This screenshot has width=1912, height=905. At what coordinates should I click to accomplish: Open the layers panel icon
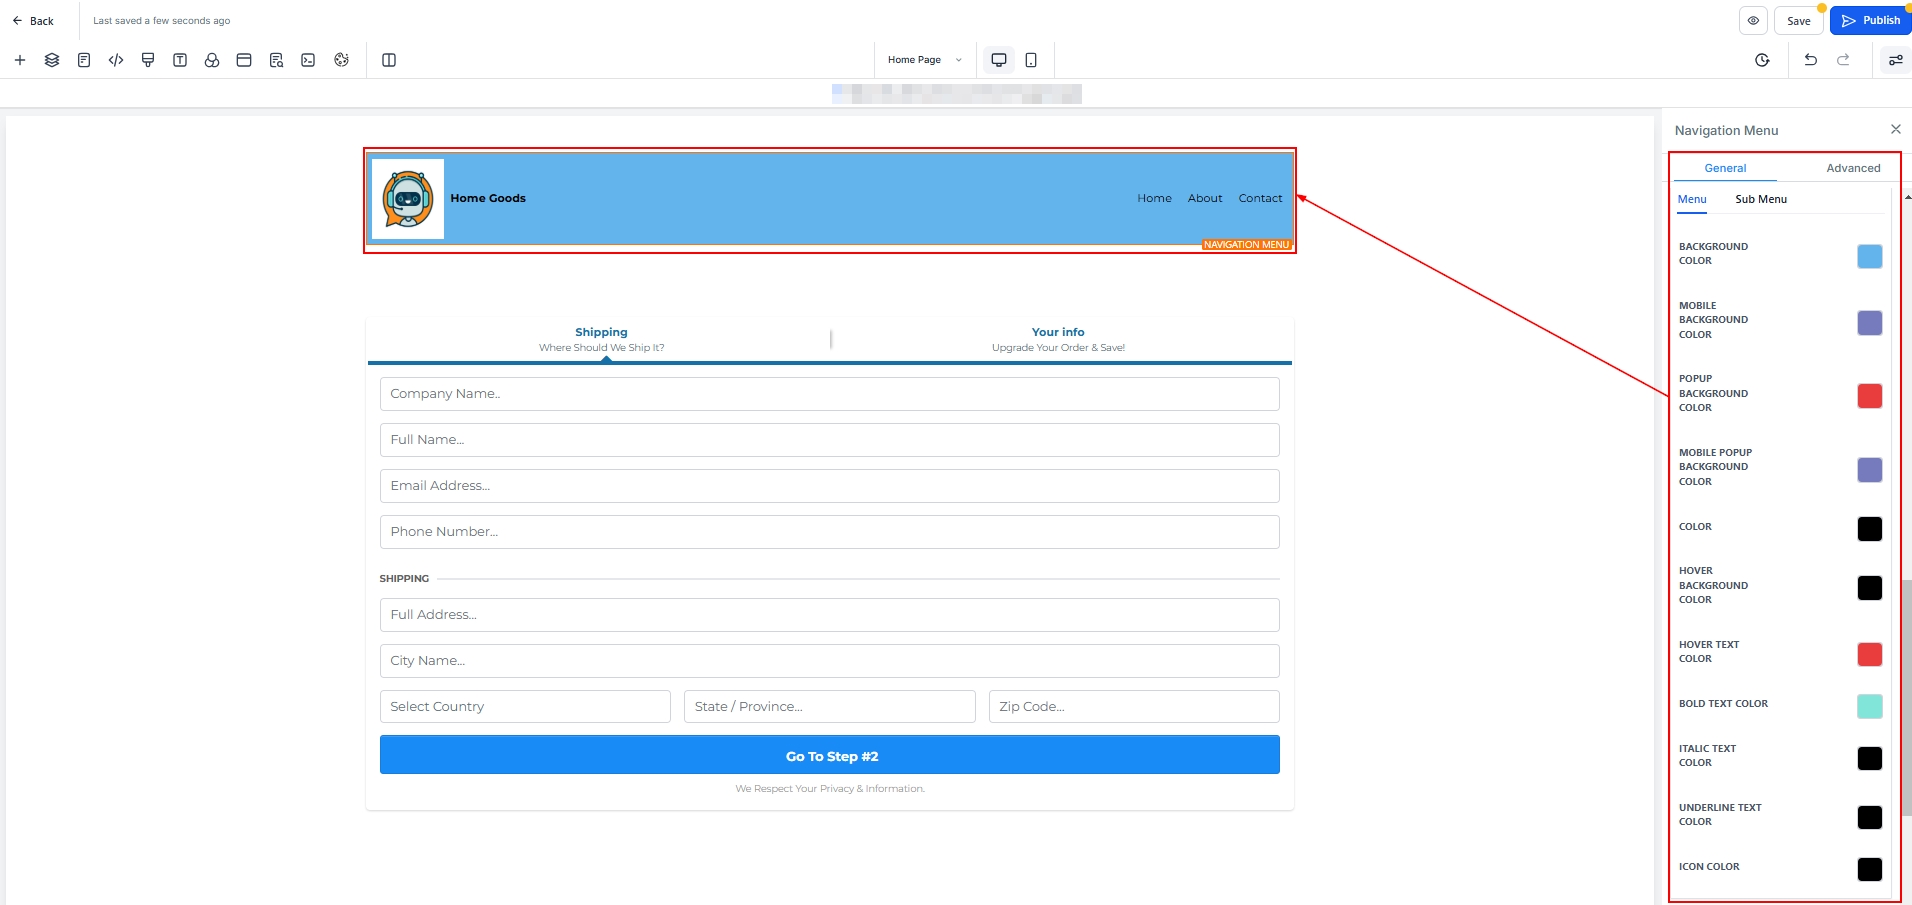coord(52,60)
